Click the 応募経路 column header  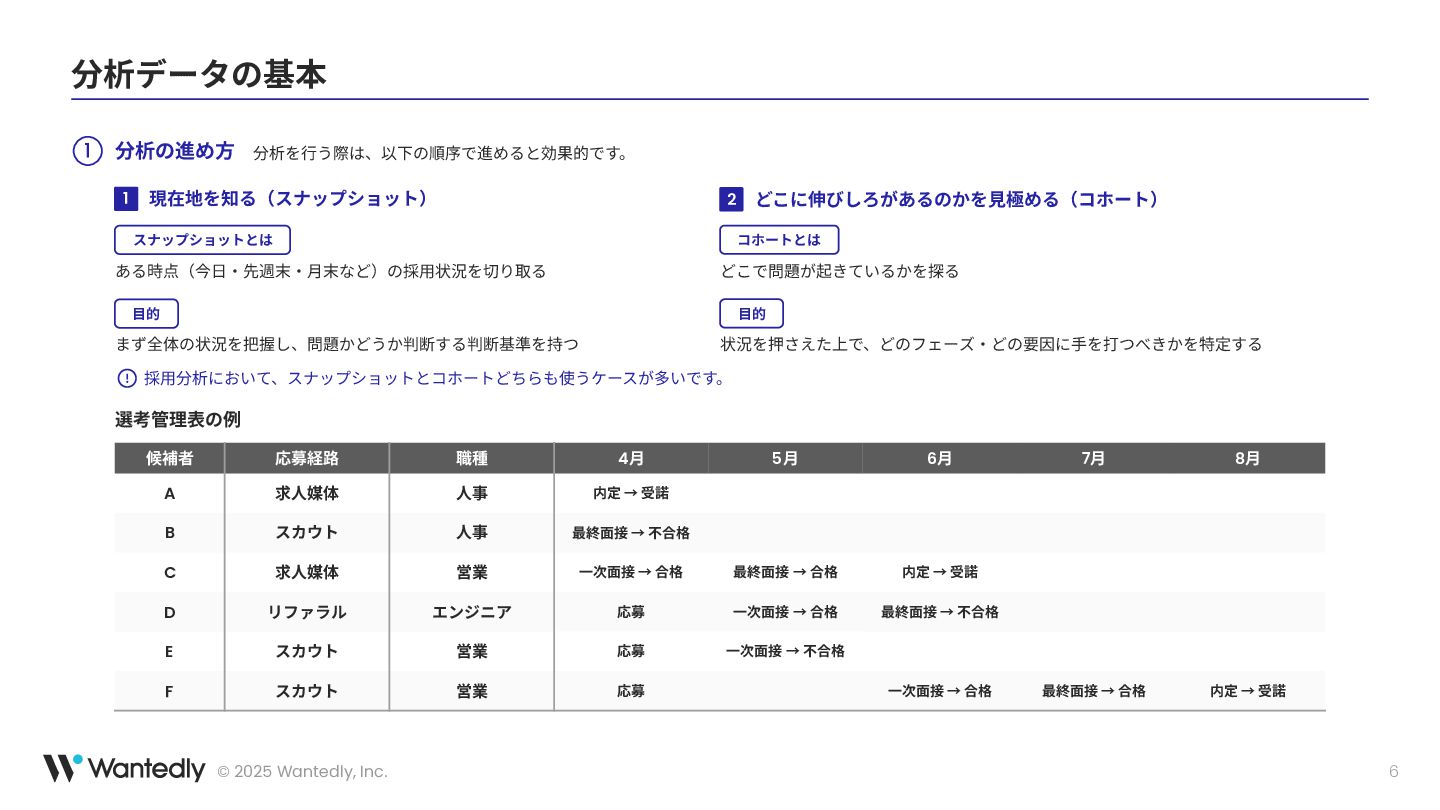coord(307,458)
